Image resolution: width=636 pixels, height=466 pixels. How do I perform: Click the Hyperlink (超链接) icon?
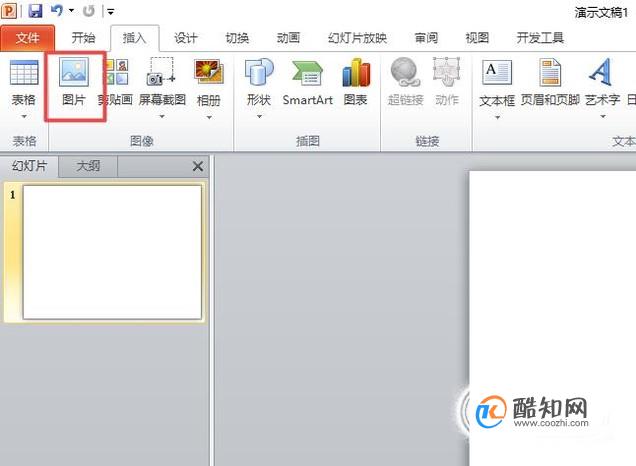pos(405,72)
